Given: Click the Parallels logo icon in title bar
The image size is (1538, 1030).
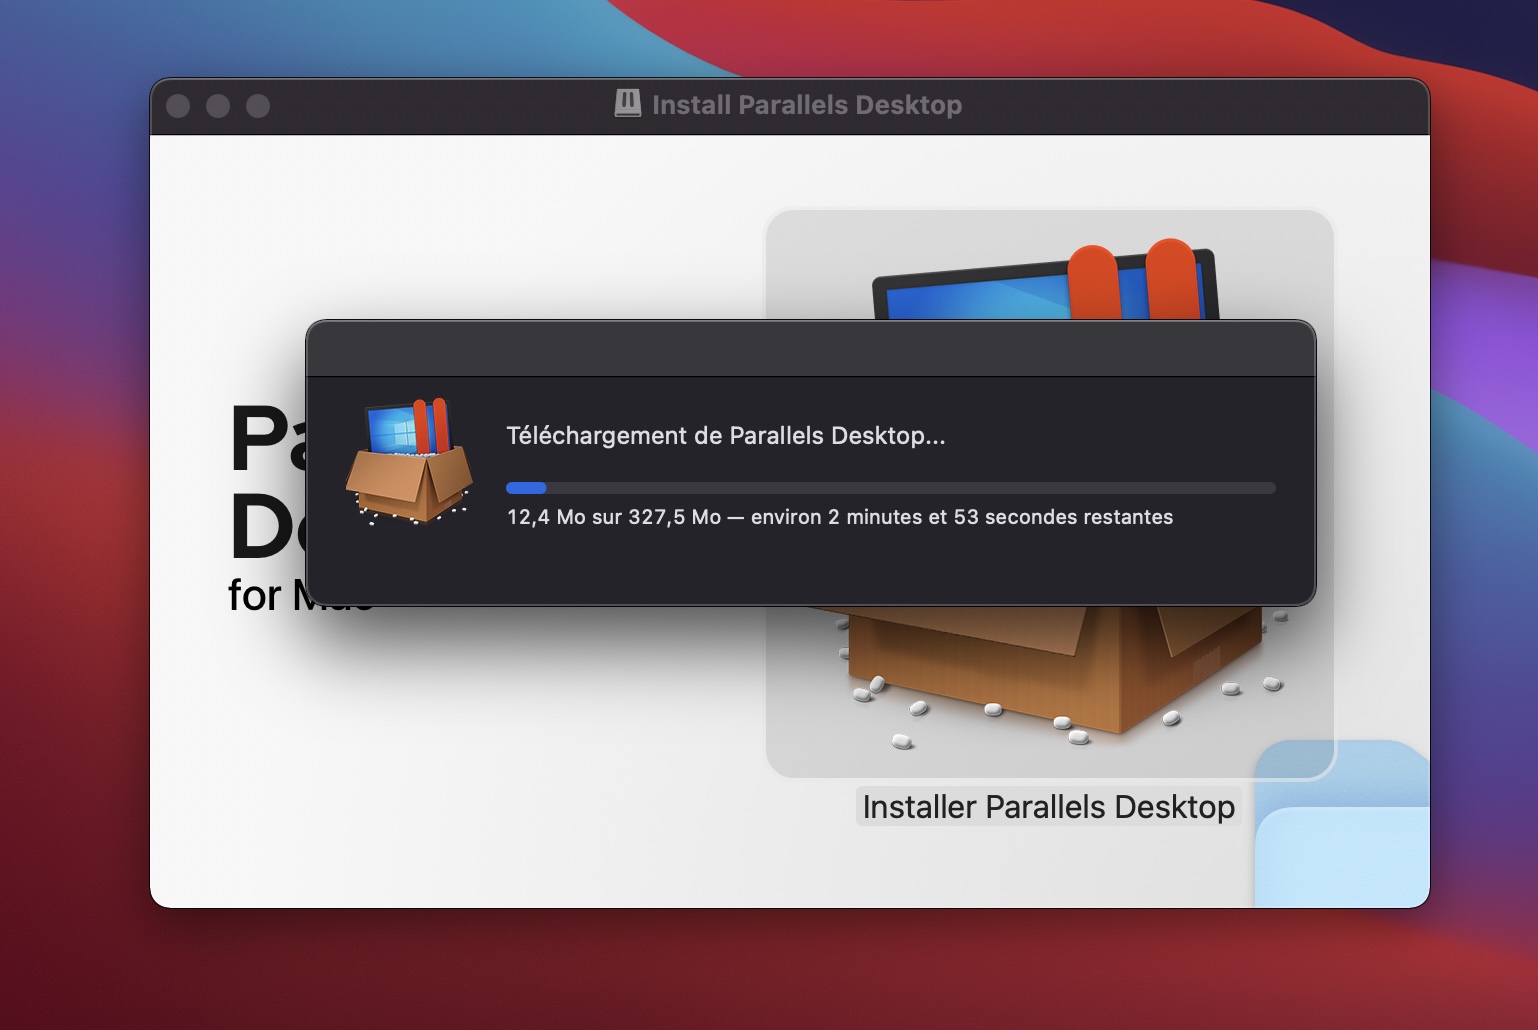Looking at the screenshot, I should pos(627,104).
